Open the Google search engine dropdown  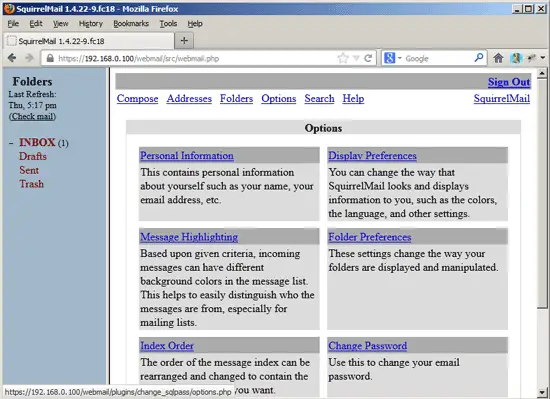393,58
